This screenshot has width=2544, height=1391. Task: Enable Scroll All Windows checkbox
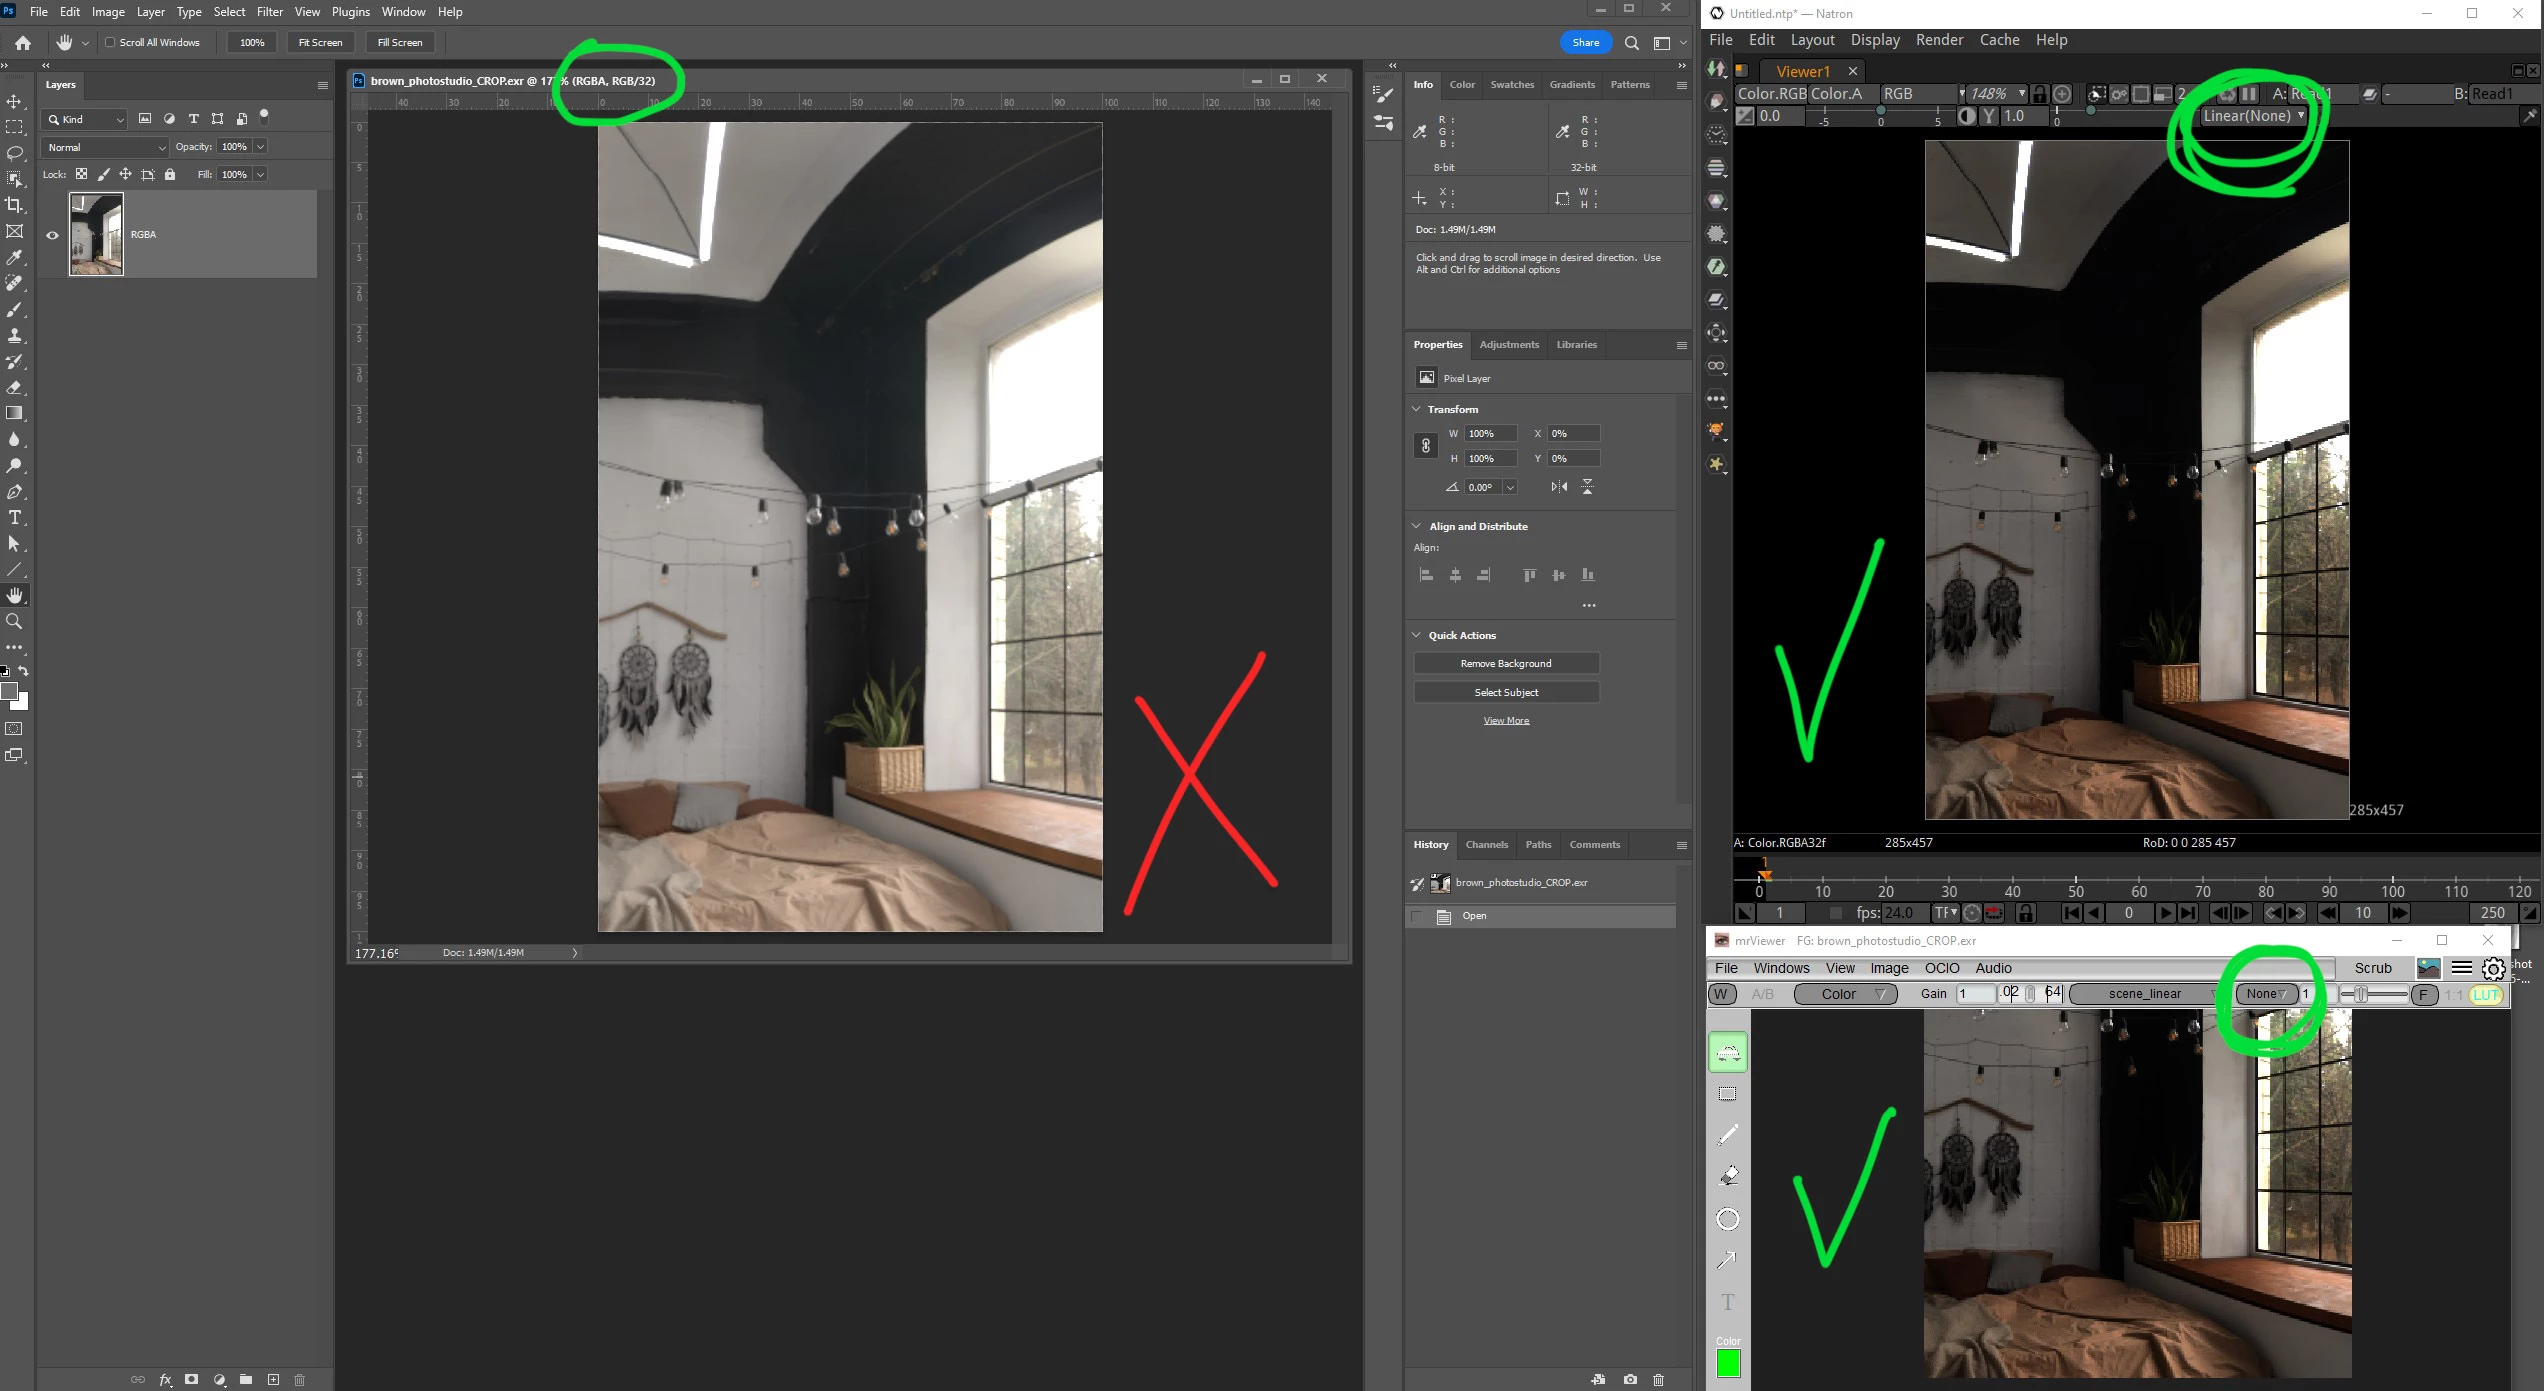[x=111, y=42]
